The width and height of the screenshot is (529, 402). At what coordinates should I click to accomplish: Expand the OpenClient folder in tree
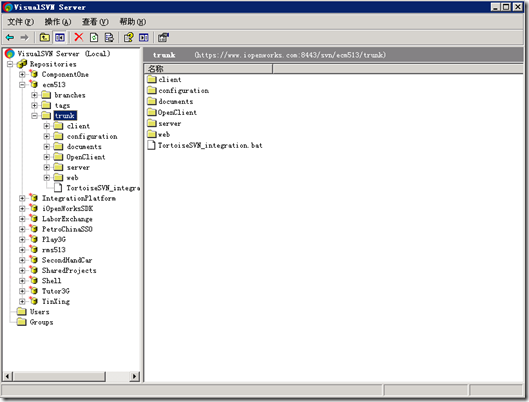click(x=47, y=157)
